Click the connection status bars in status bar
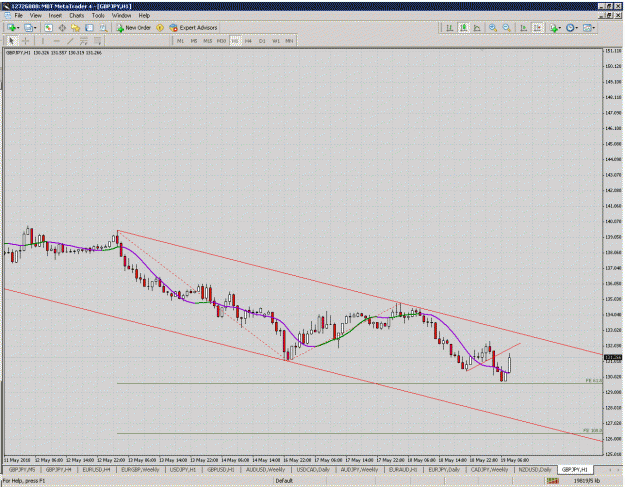This screenshot has height=487, width=625. (x=552, y=481)
